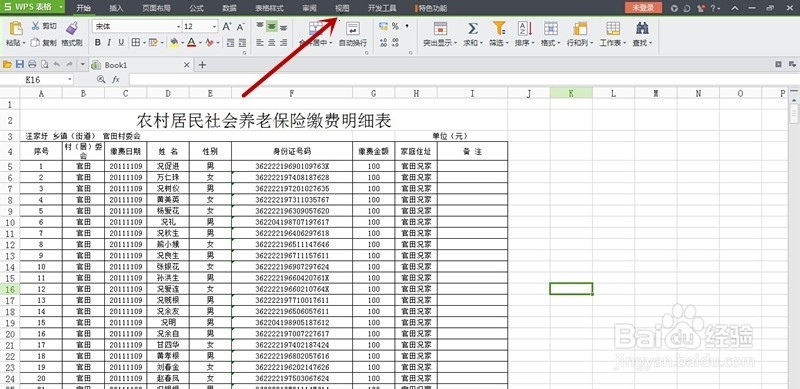Click the Filter (筛选) funnel icon
The height and width of the screenshot is (389, 800).
[x=498, y=28]
